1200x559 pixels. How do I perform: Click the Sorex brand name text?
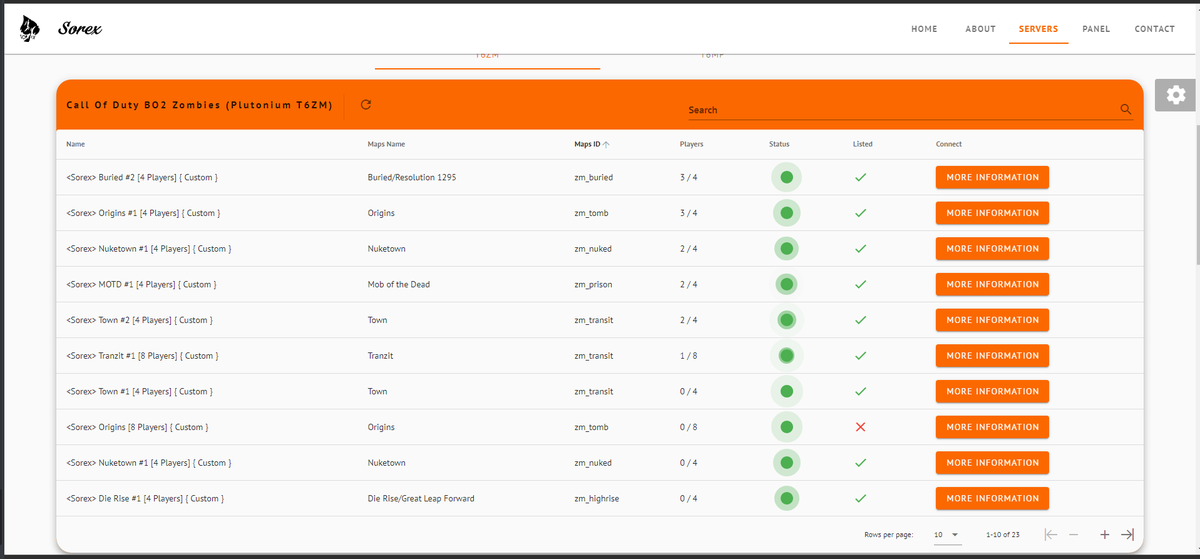(80, 30)
